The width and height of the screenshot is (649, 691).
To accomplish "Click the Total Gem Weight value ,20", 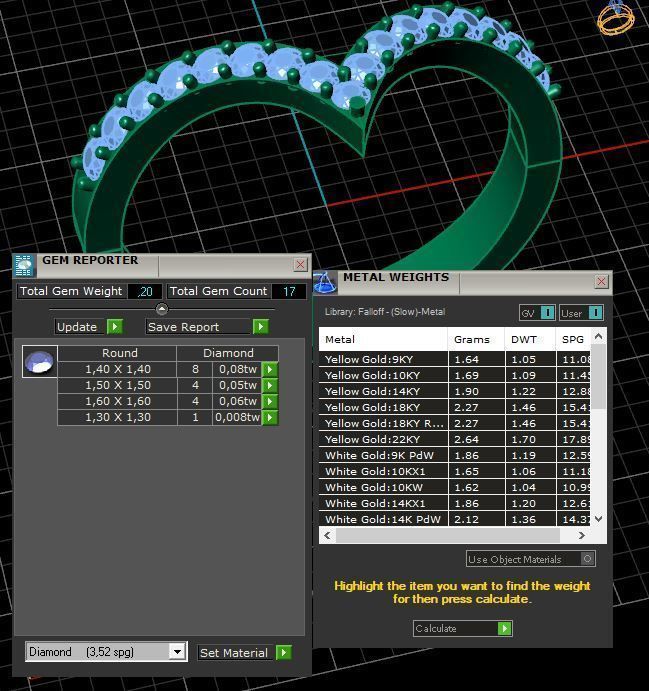I will tap(145, 291).
